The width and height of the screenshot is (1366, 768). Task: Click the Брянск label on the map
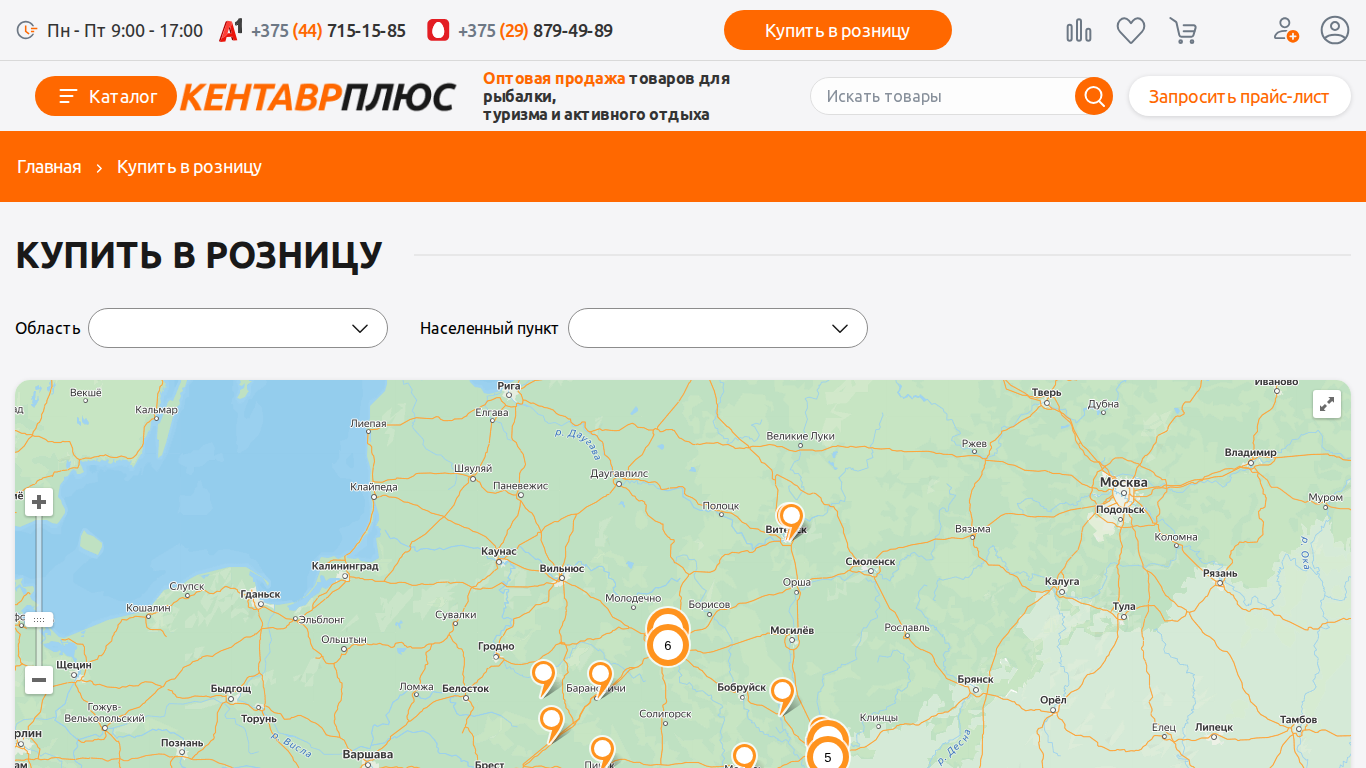pyautogui.click(x=975, y=679)
